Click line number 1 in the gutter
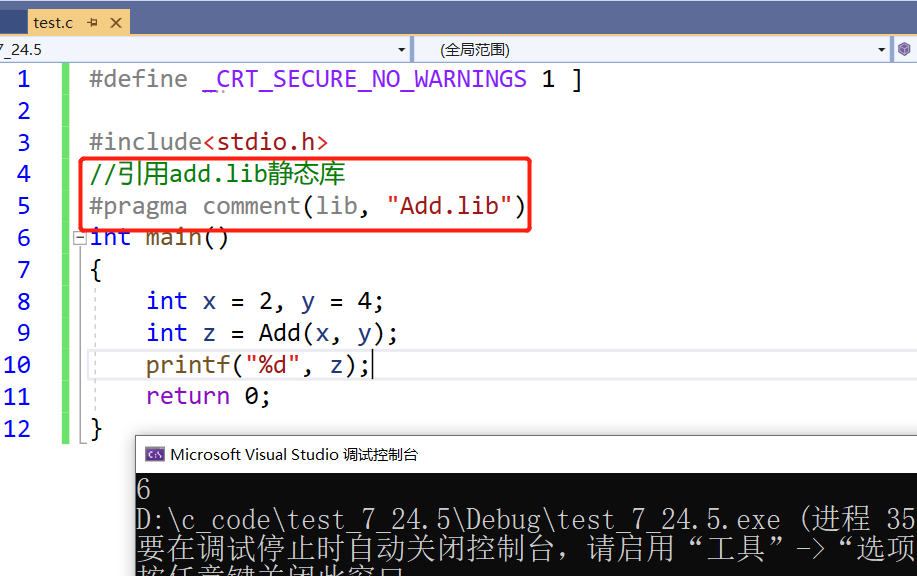This screenshot has height=576, width=917. pyautogui.click(x=23, y=79)
